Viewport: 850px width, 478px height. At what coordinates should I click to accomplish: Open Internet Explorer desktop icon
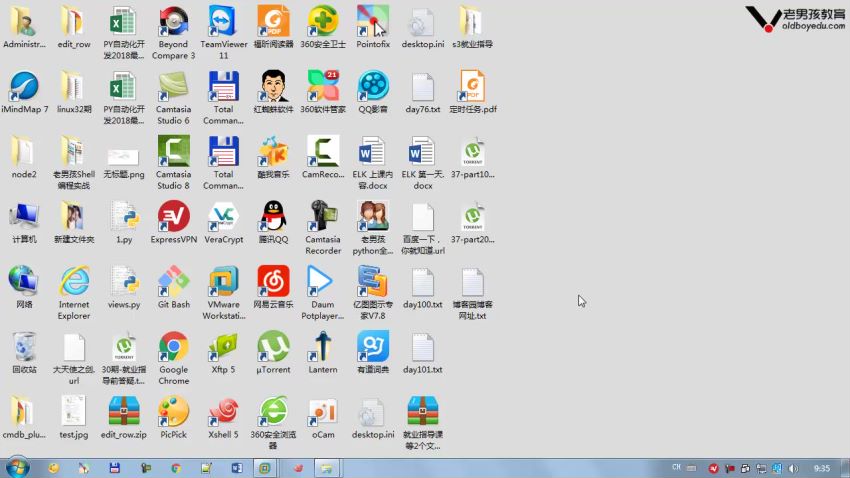[74, 293]
